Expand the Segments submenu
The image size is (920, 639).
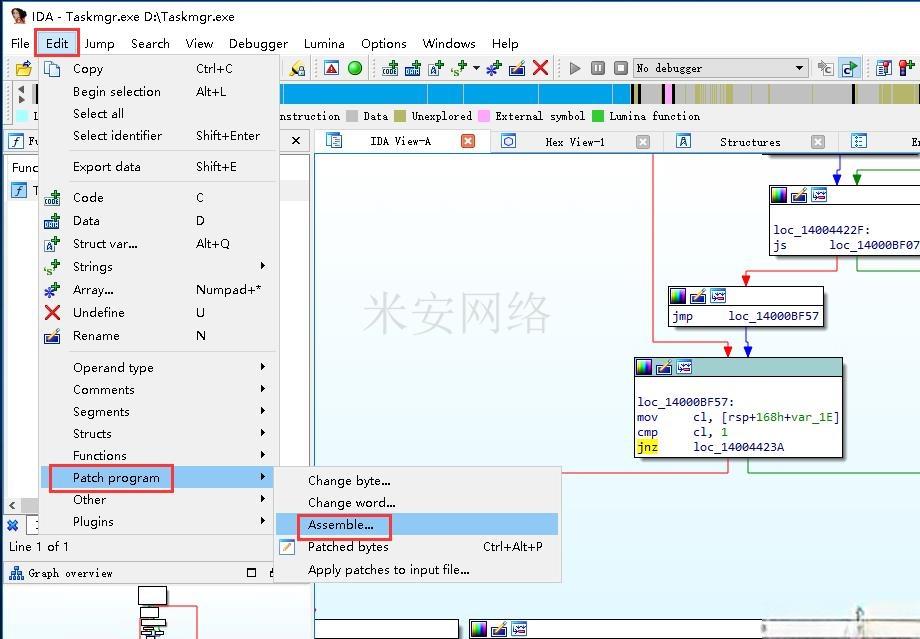click(263, 411)
